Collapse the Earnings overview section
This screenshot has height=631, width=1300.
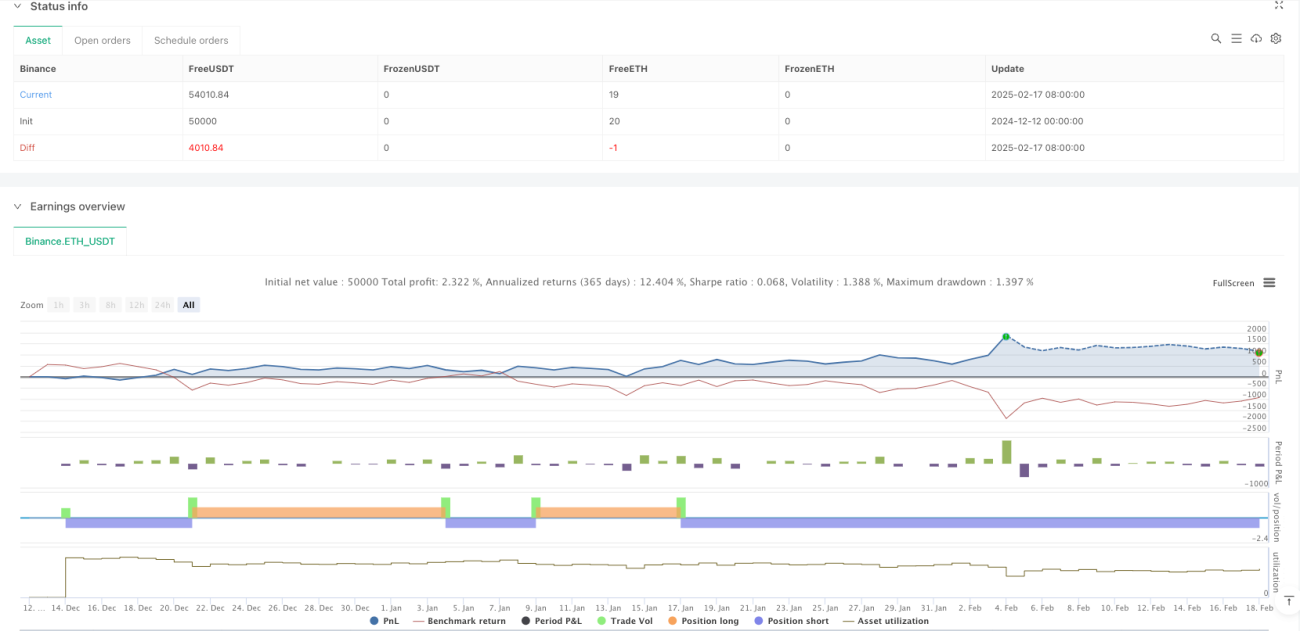point(16,207)
